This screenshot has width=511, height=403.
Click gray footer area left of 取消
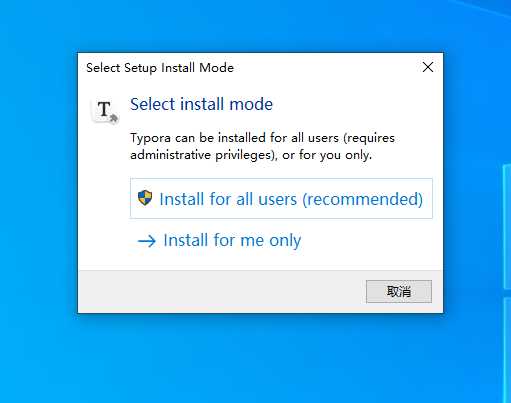point(220,292)
